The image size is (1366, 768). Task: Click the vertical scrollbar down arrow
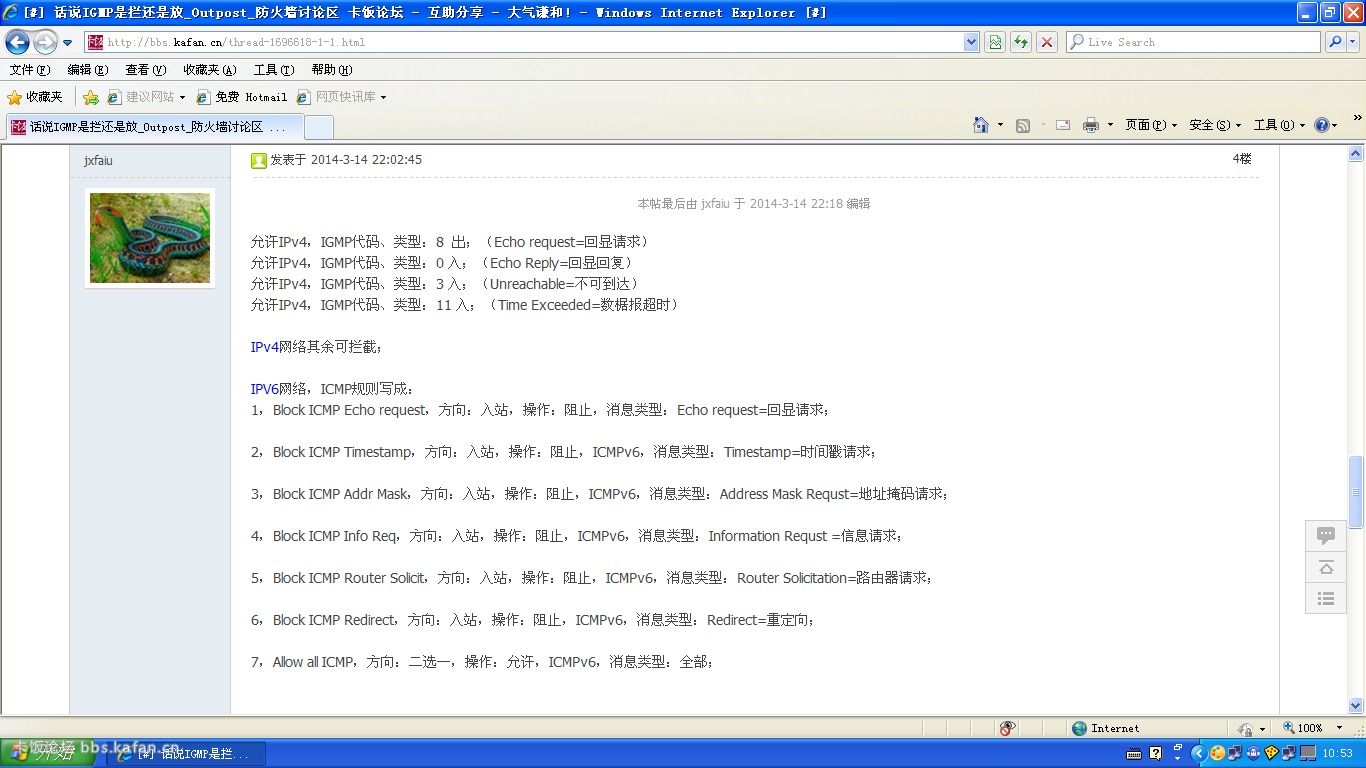point(1356,705)
